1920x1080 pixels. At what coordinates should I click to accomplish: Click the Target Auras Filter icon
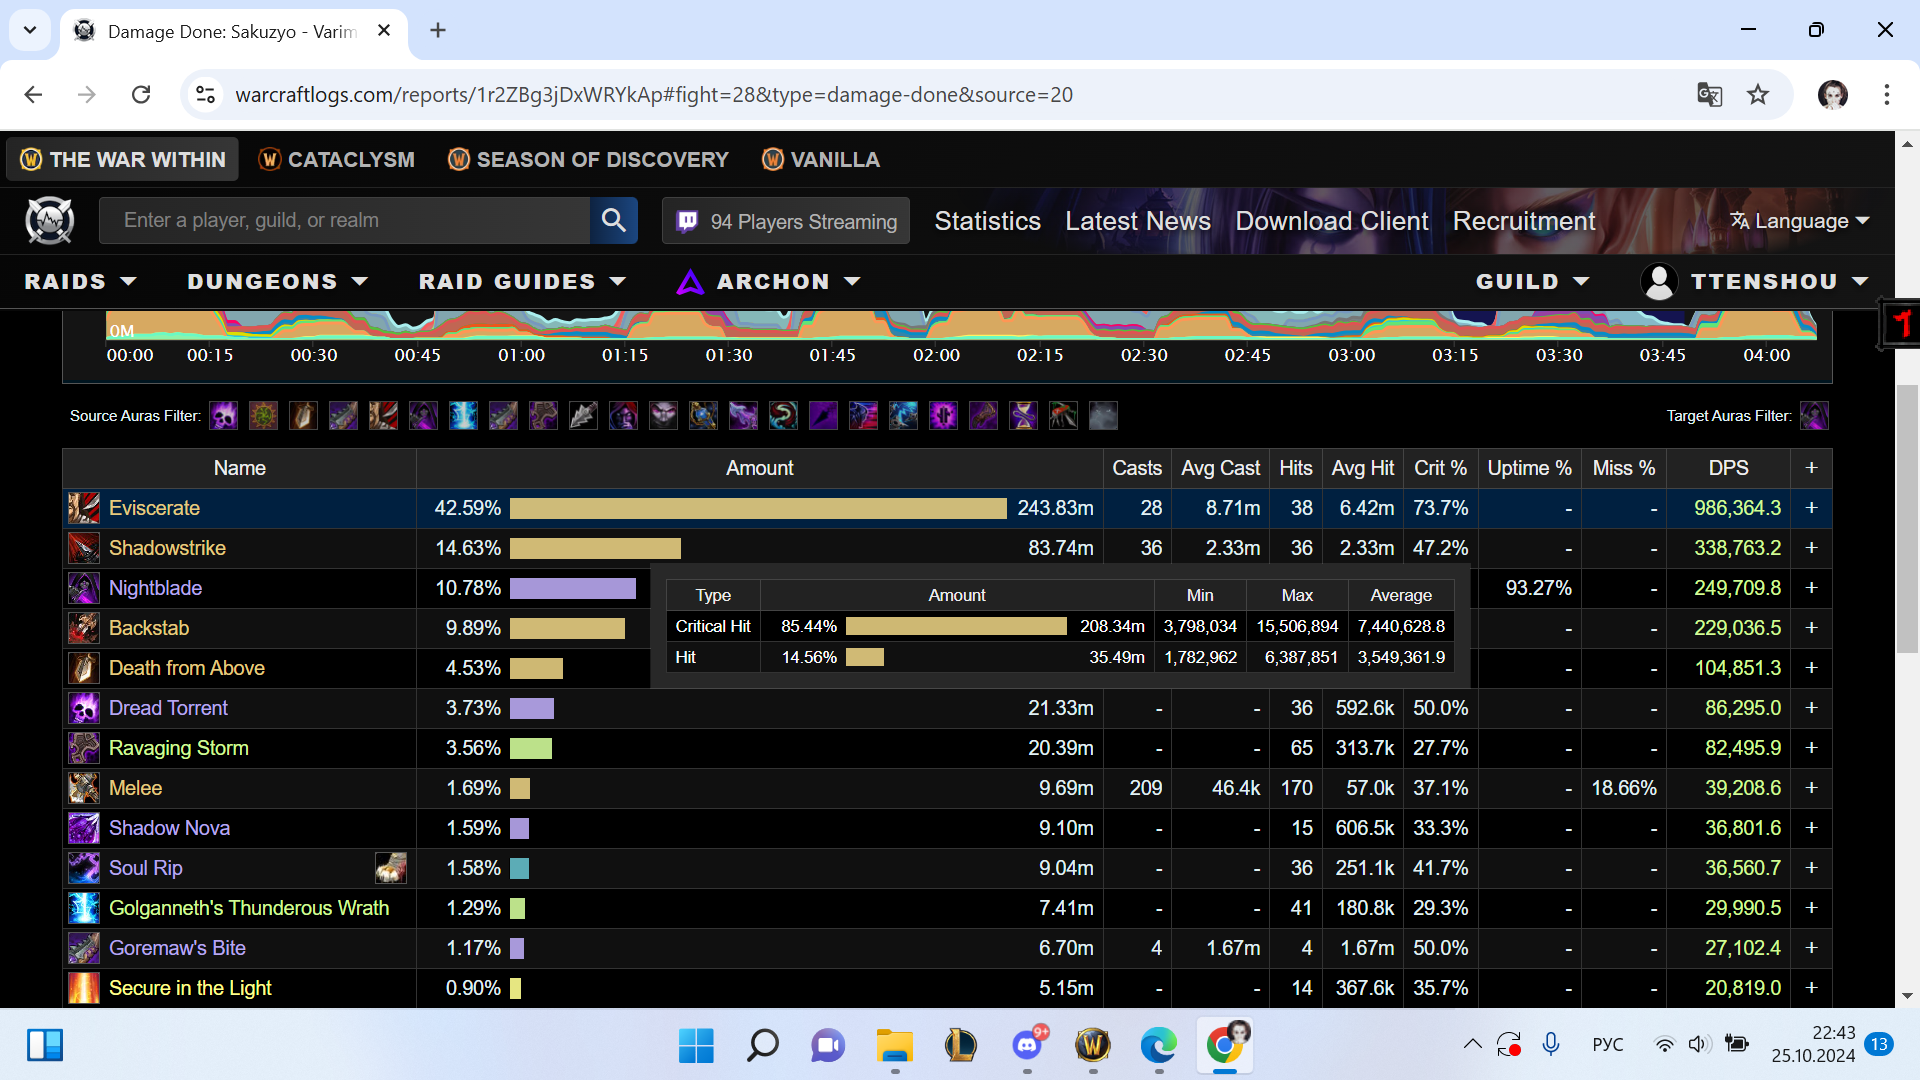(x=1813, y=416)
